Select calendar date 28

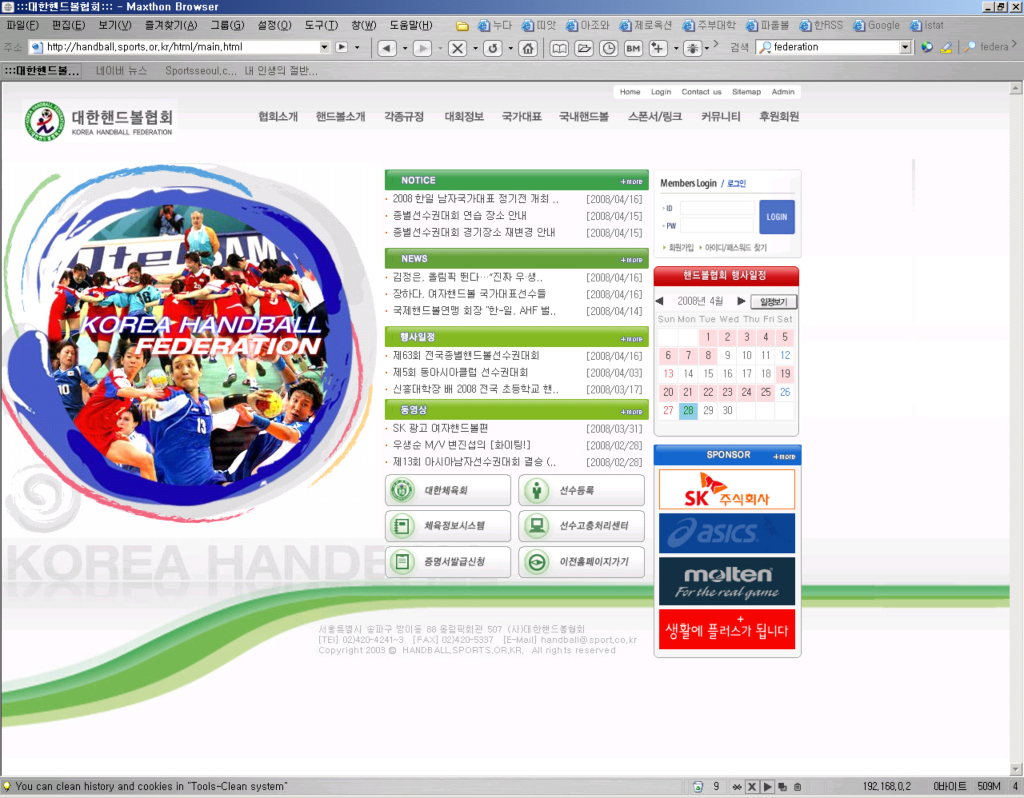coord(688,411)
